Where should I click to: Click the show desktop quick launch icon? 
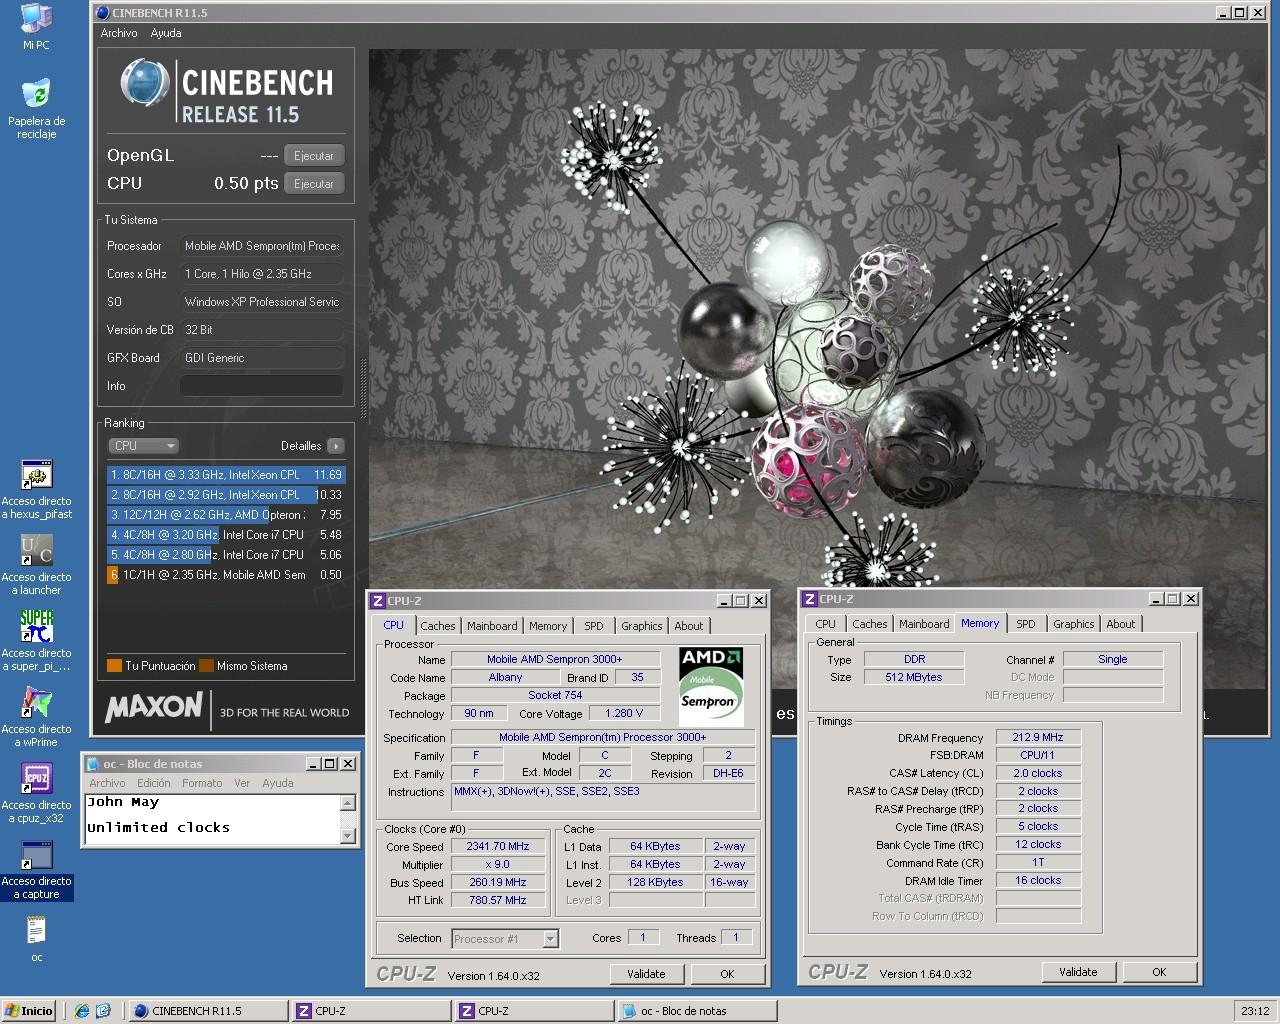[102, 1011]
